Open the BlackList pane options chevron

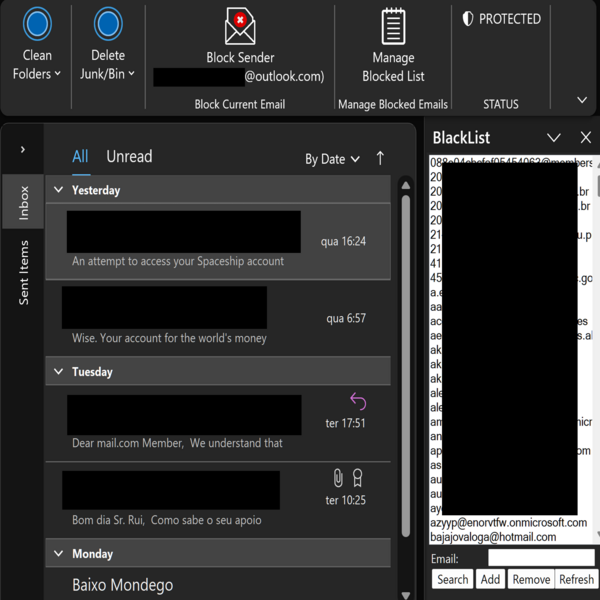click(554, 137)
